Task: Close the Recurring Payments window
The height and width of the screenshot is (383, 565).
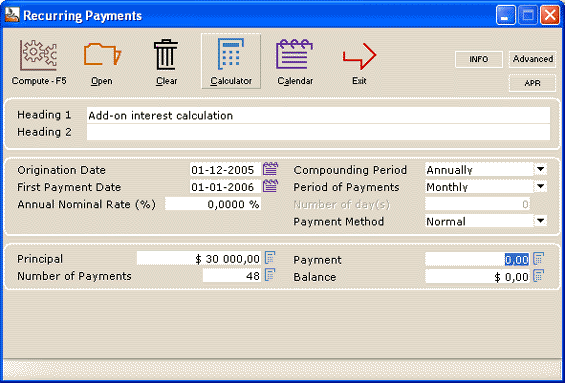Action: (550, 15)
